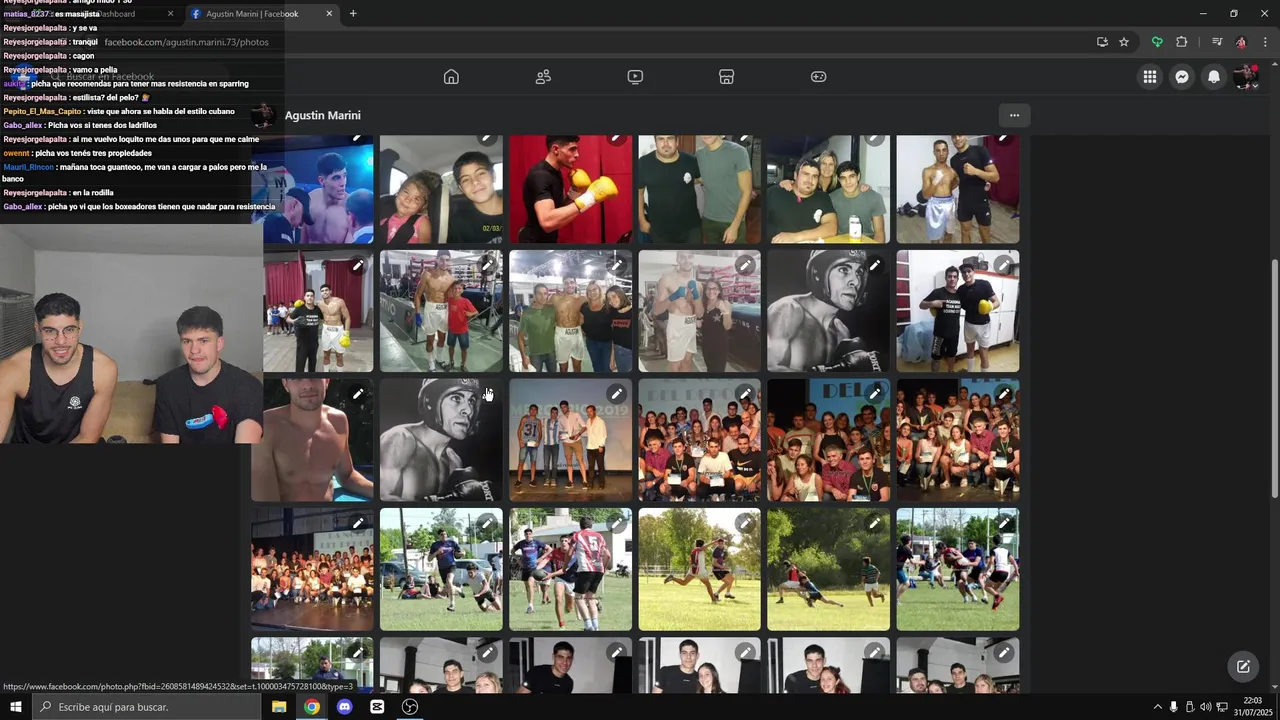Go to Facebook Home icon
Image resolution: width=1280 pixels, height=720 pixels.
point(451,77)
